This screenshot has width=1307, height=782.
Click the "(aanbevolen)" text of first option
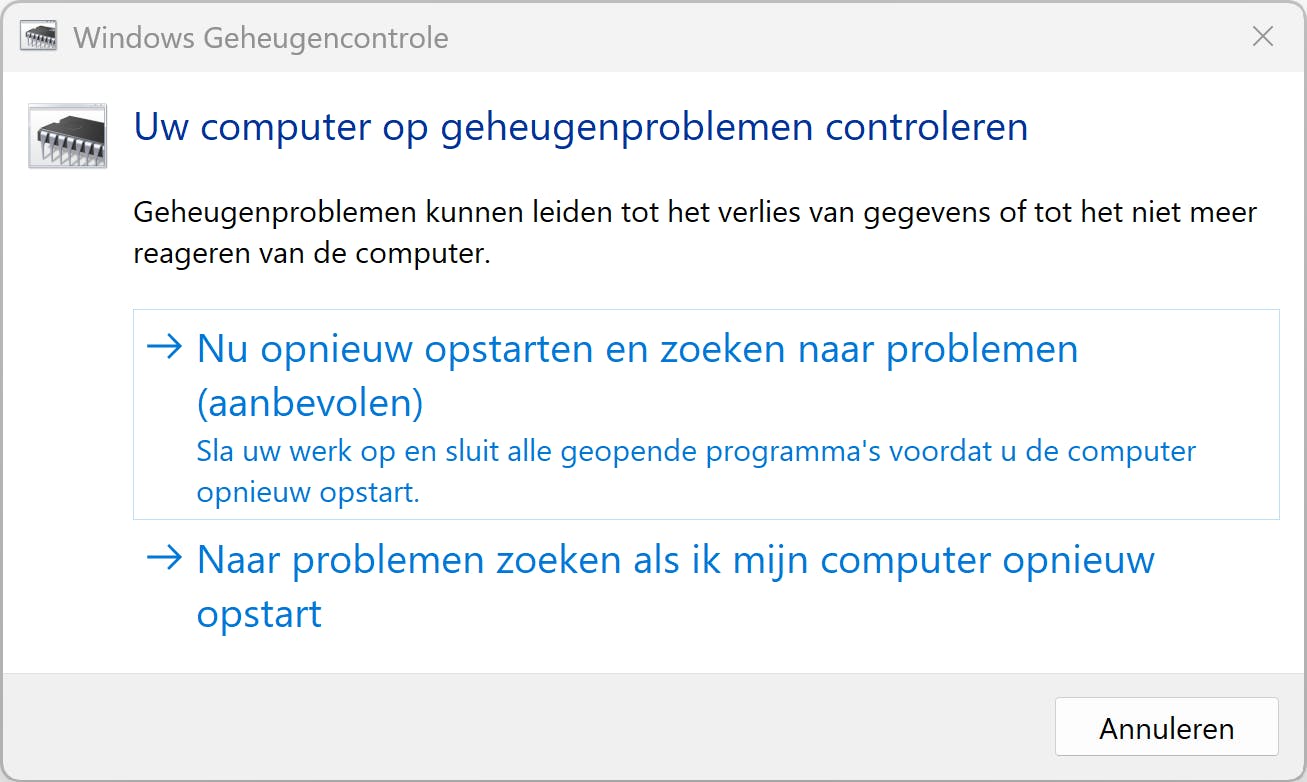click(x=310, y=402)
